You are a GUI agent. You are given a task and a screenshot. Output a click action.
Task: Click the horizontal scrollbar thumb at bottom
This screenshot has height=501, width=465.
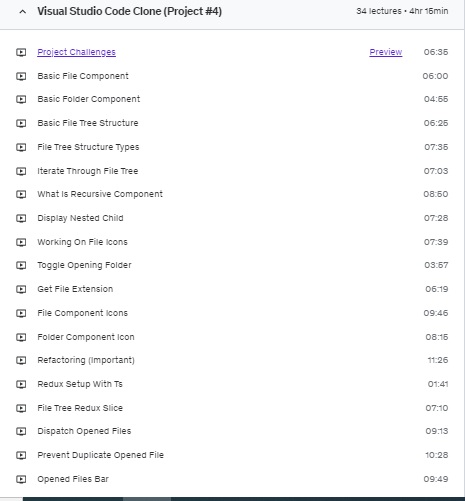tap(147, 499)
